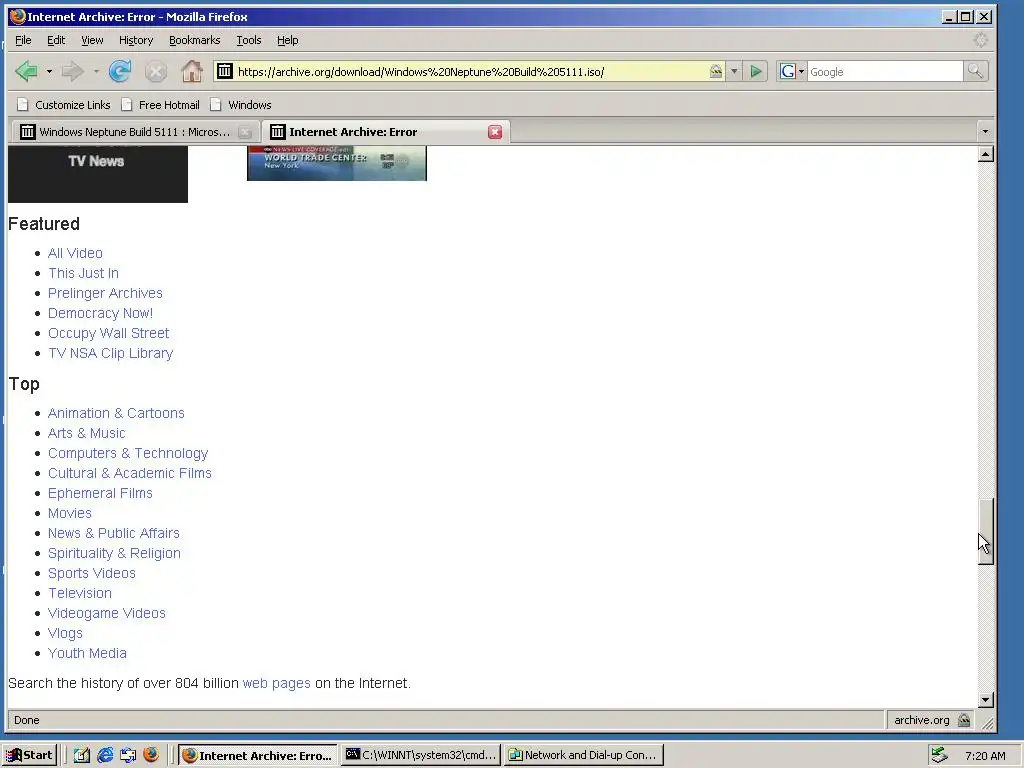1024x768 pixels.
Task: Open the Google search engine selector
Action: point(792,71)
